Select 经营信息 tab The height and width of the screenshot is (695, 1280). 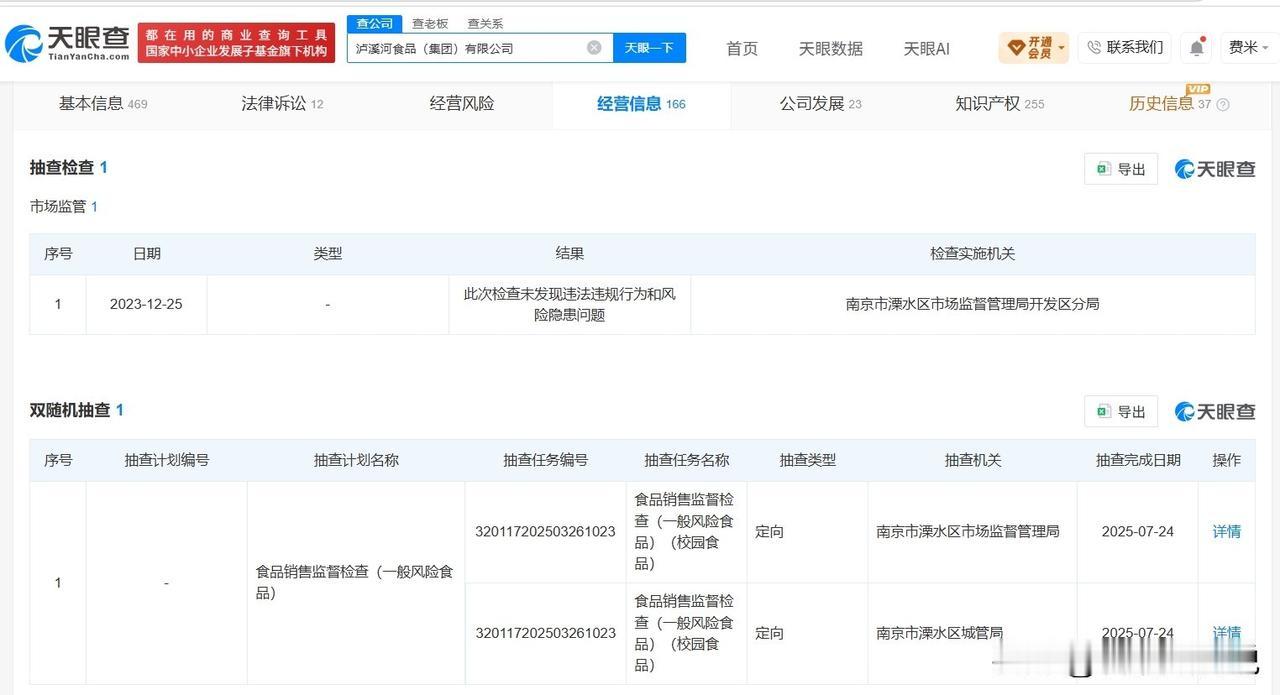click(641, 103)
